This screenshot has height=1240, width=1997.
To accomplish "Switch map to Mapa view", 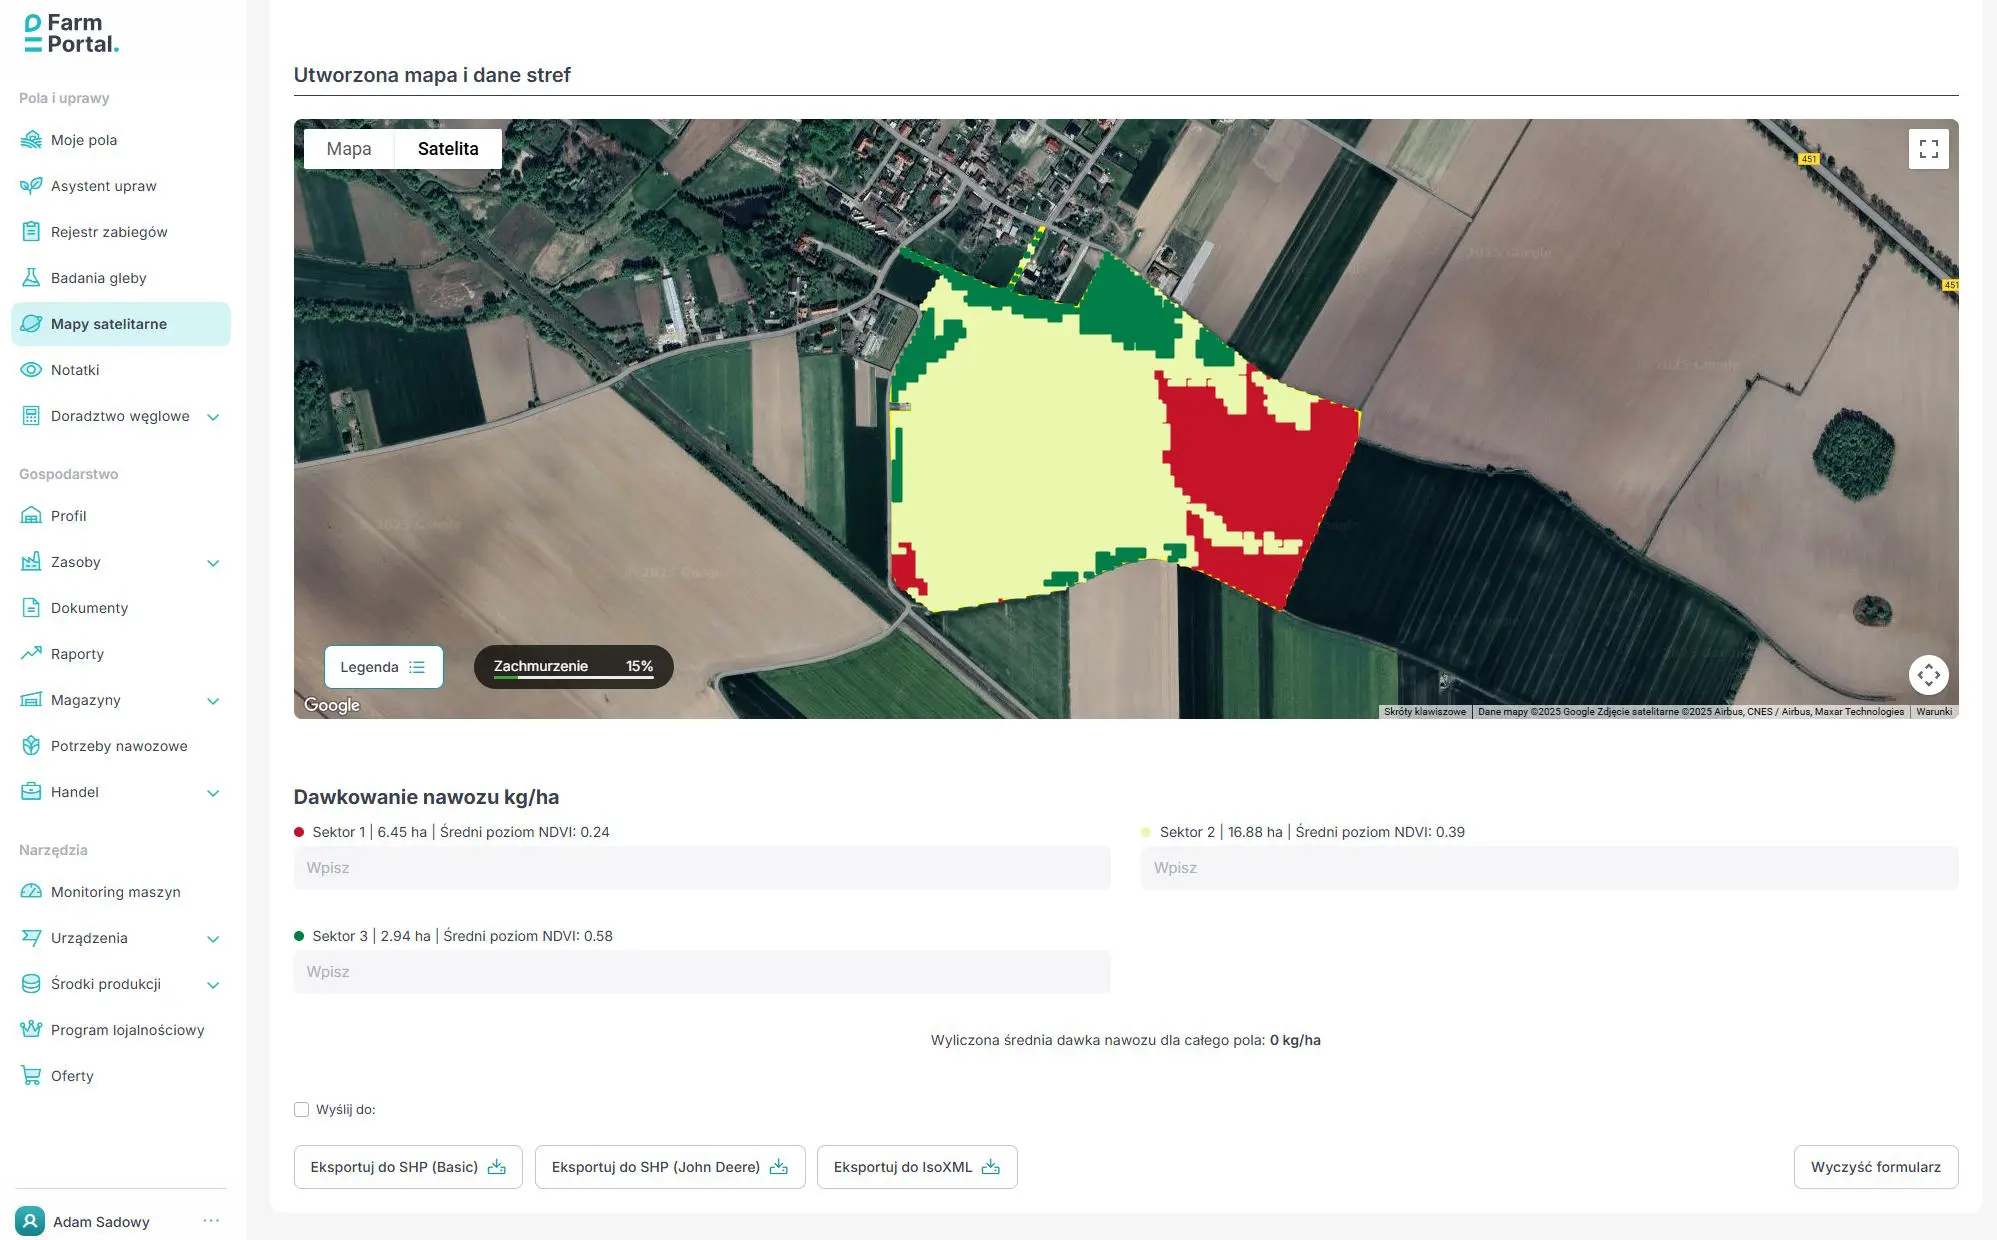I will [348, 149].
